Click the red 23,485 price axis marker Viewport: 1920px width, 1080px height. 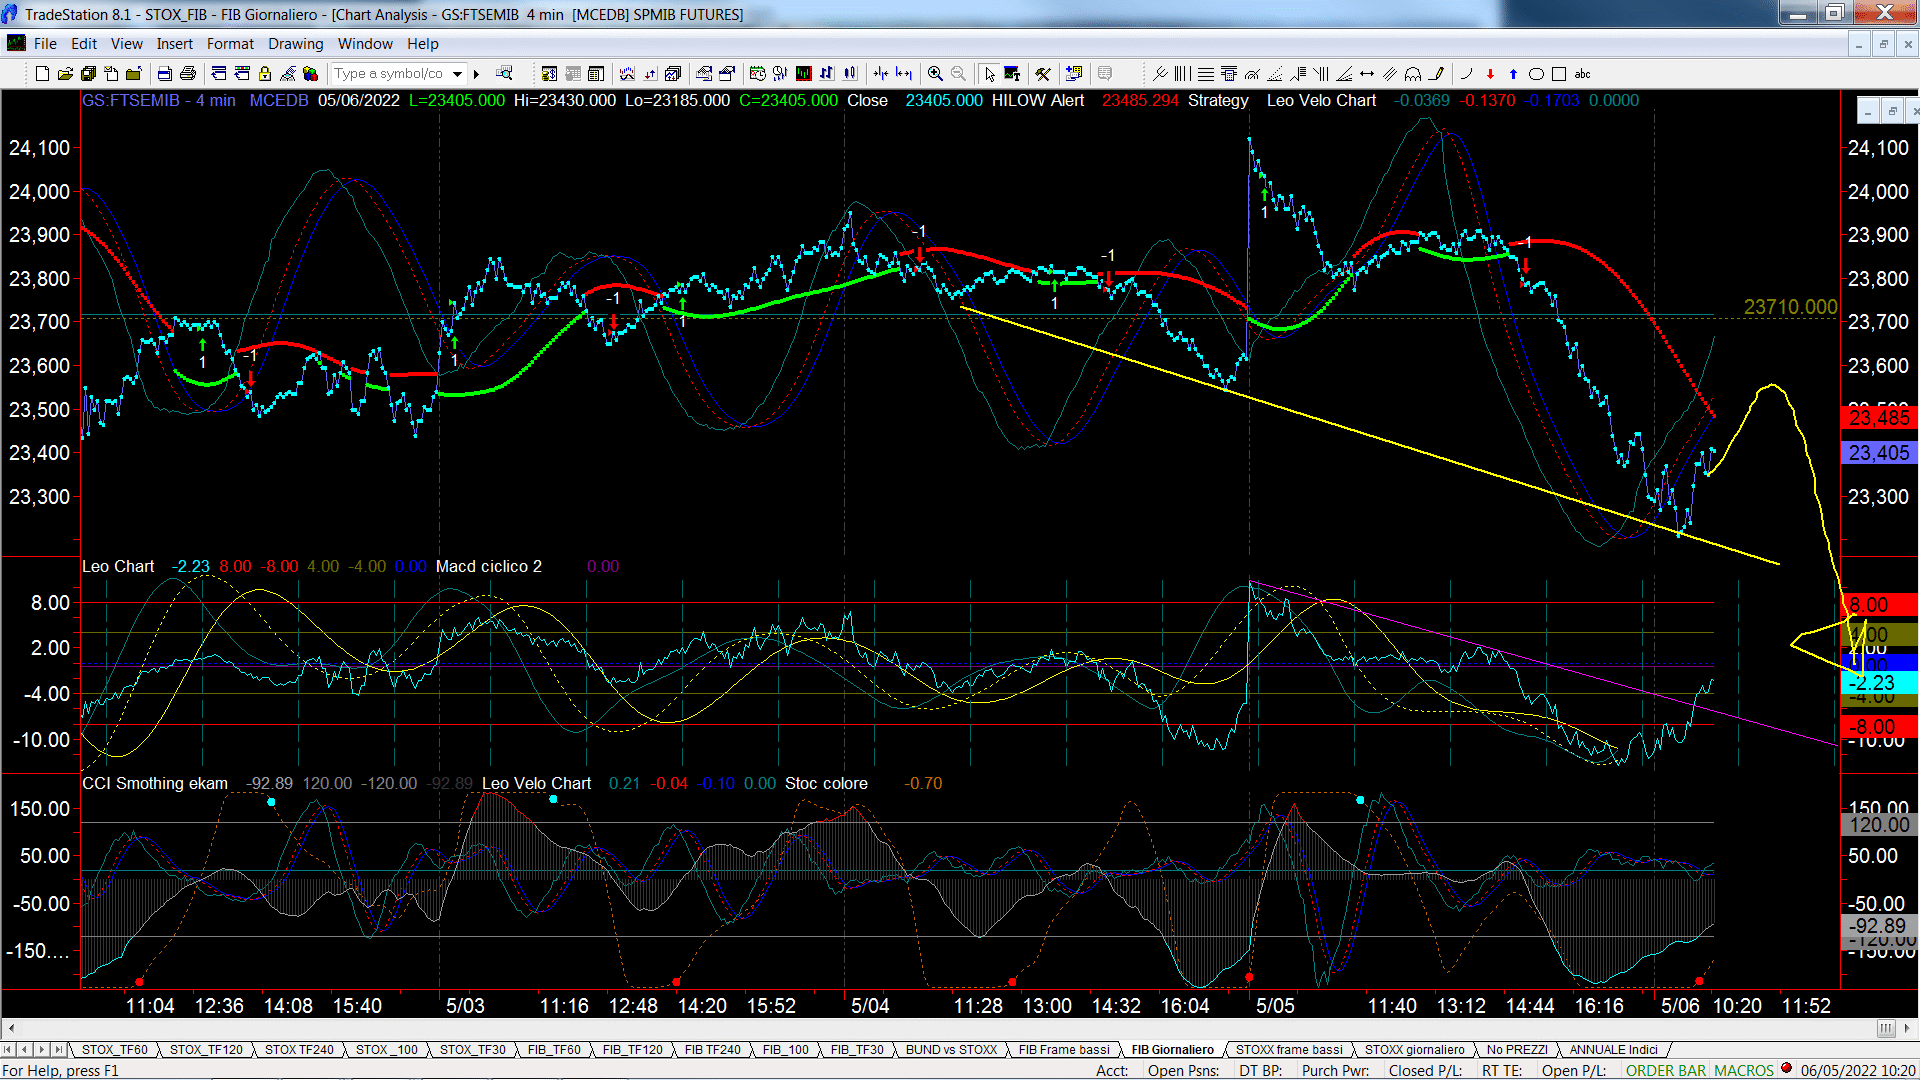(1879, 418)
